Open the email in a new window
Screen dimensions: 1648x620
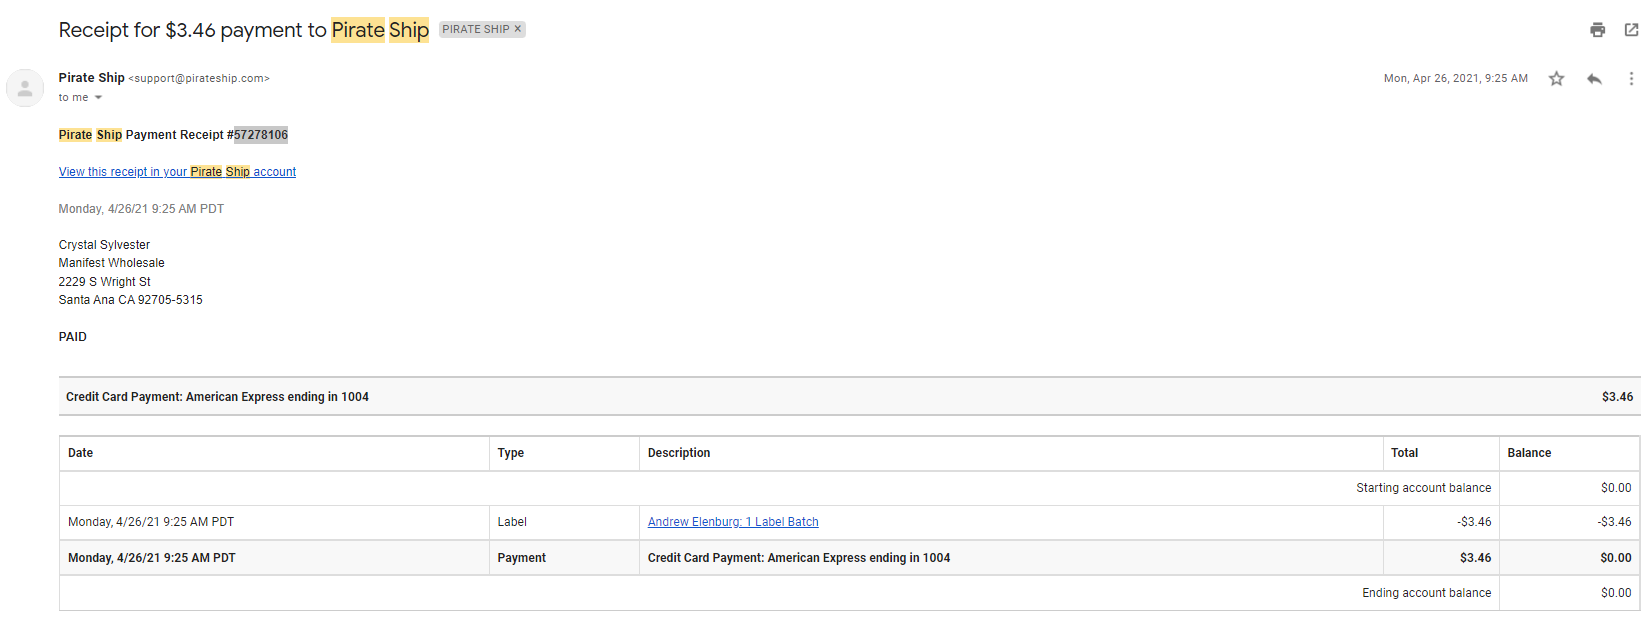[1631, 30]
